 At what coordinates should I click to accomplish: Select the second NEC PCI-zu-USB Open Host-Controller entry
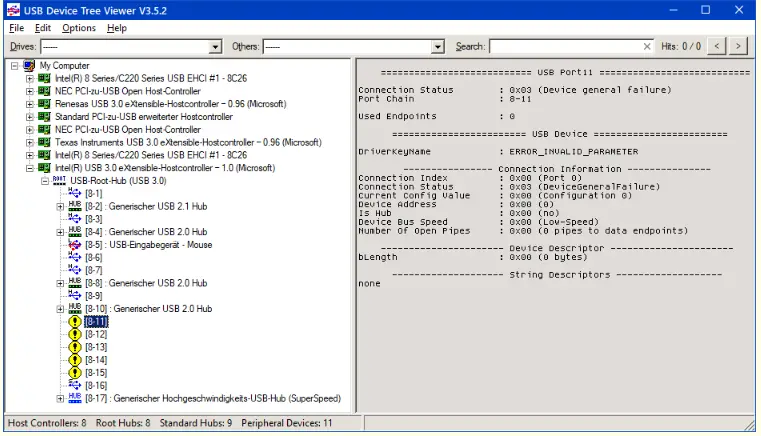128,130
